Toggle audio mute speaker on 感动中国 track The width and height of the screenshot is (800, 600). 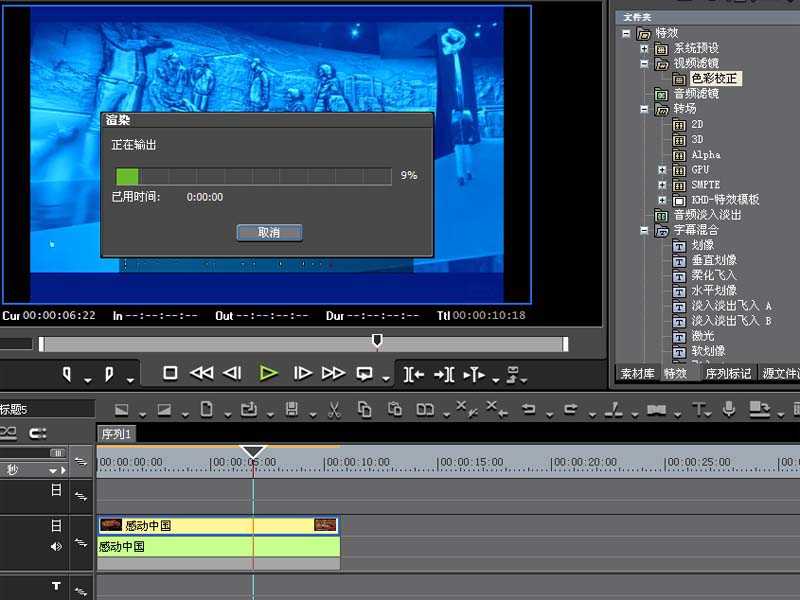57,547
